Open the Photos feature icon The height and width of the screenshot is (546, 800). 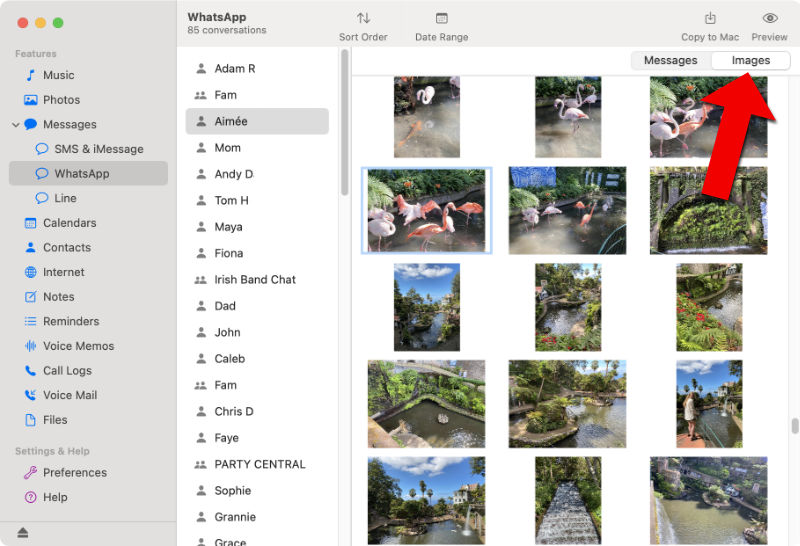coord(31,100)
